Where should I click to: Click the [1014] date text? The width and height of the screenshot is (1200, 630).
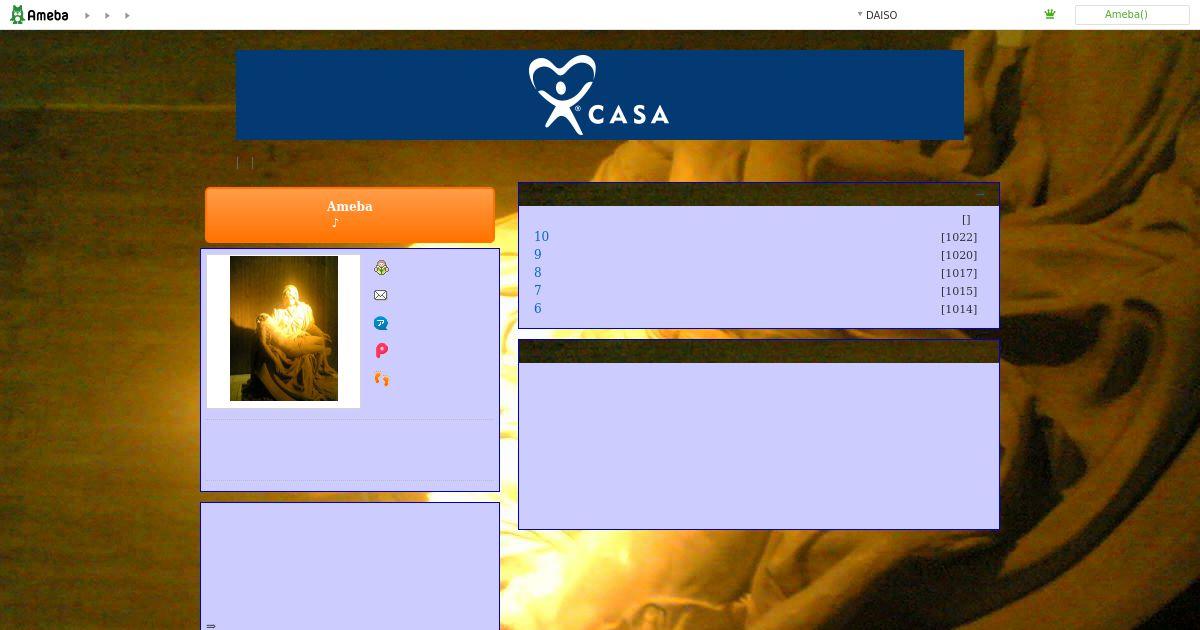point(959,309)
